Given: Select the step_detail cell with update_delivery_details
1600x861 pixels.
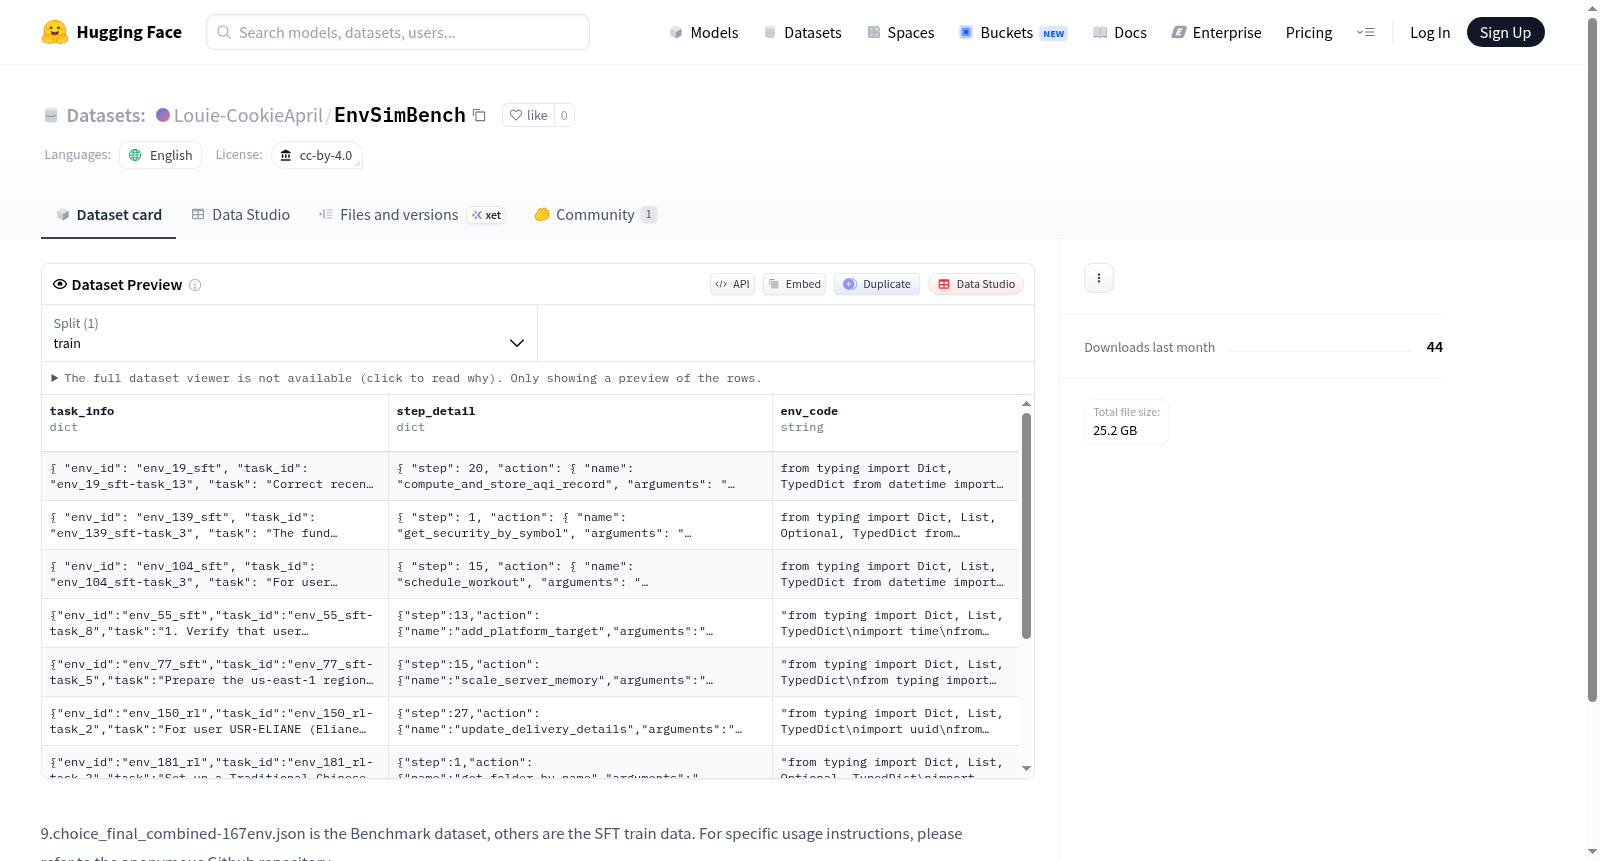Looking at the screenshot, I should [x=580, y=721].
